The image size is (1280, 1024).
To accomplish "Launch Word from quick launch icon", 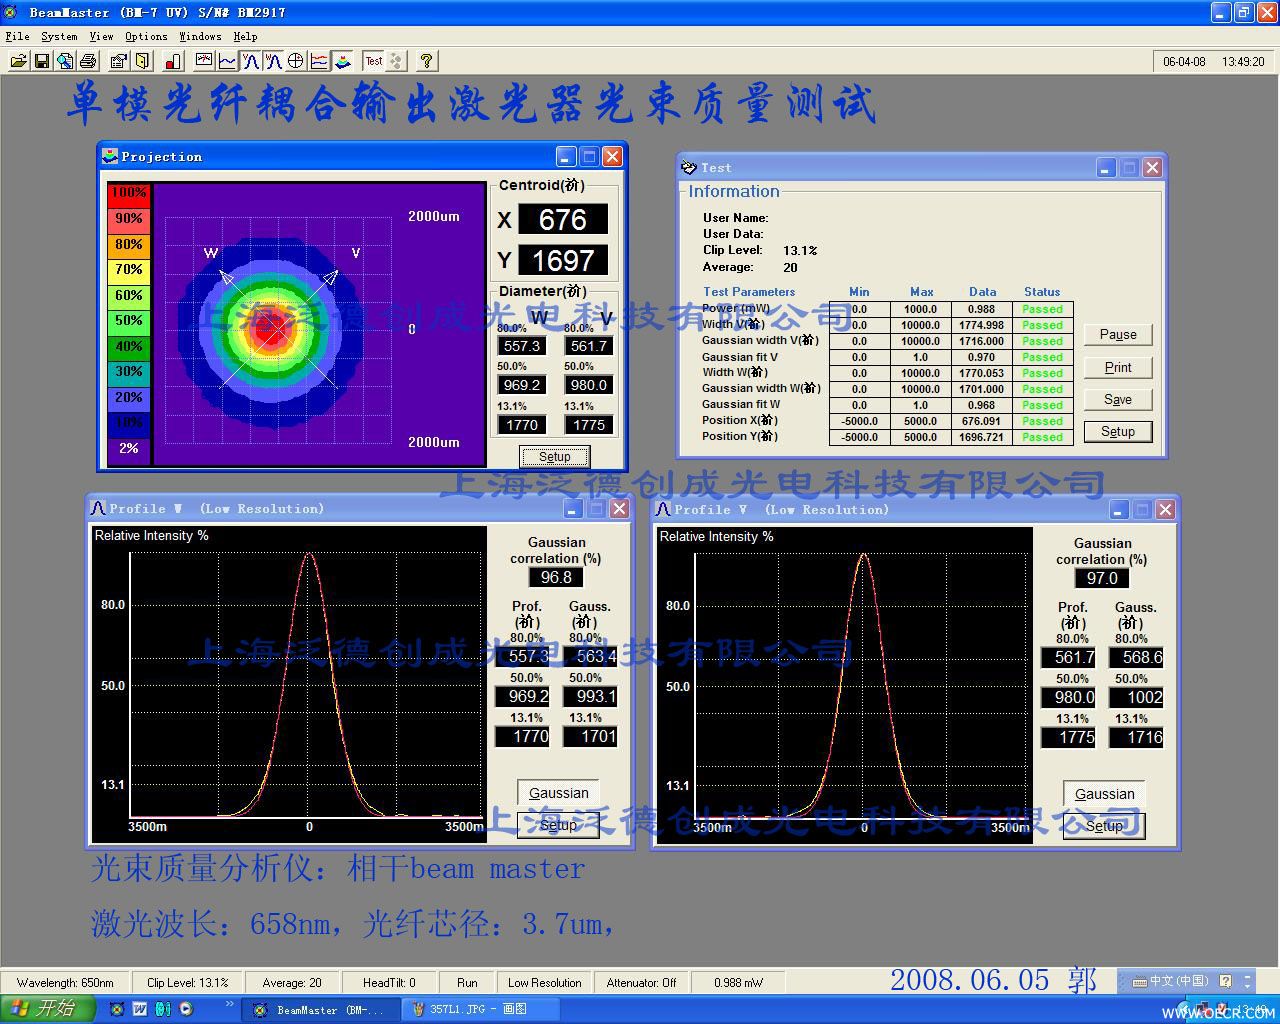I will point(140,1010).
